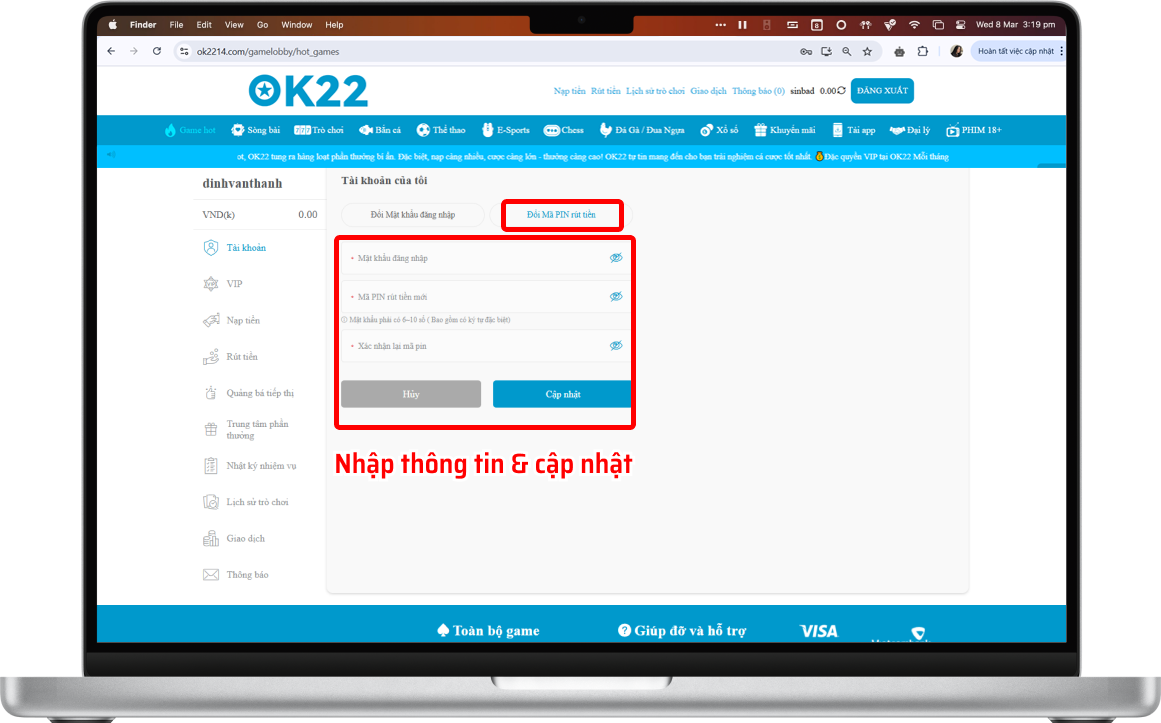Click the browser reload button
The height and width of the screenshot is (723, 1161).
pyautogui.click(x=157, y=51)
